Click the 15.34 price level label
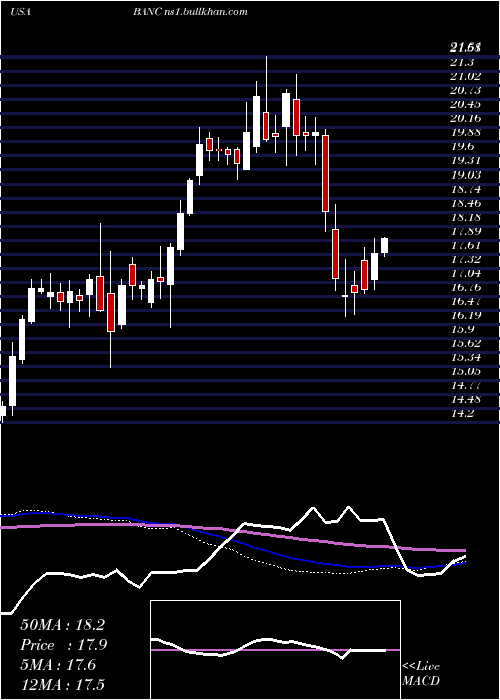500x700 pixels. click(464, 358)
